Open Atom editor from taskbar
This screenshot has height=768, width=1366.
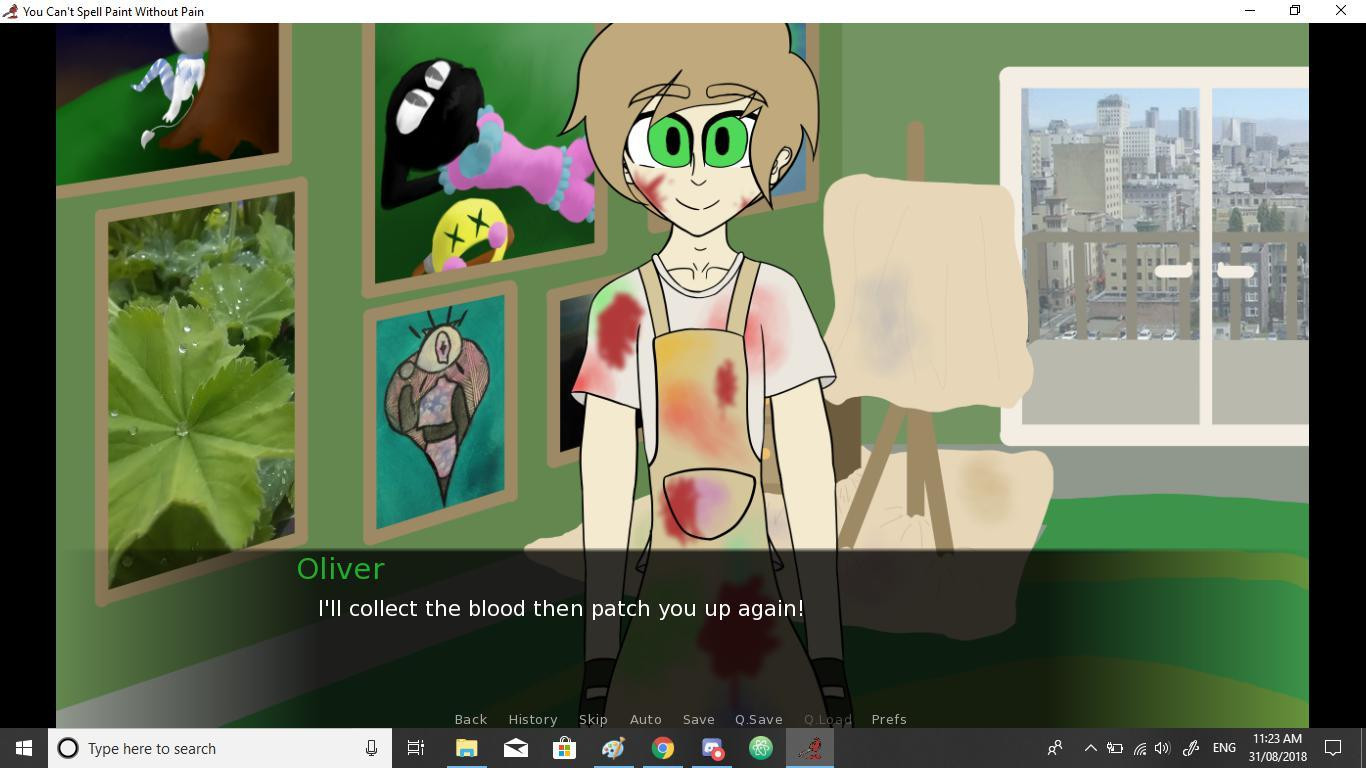click(x=761, y=748)
